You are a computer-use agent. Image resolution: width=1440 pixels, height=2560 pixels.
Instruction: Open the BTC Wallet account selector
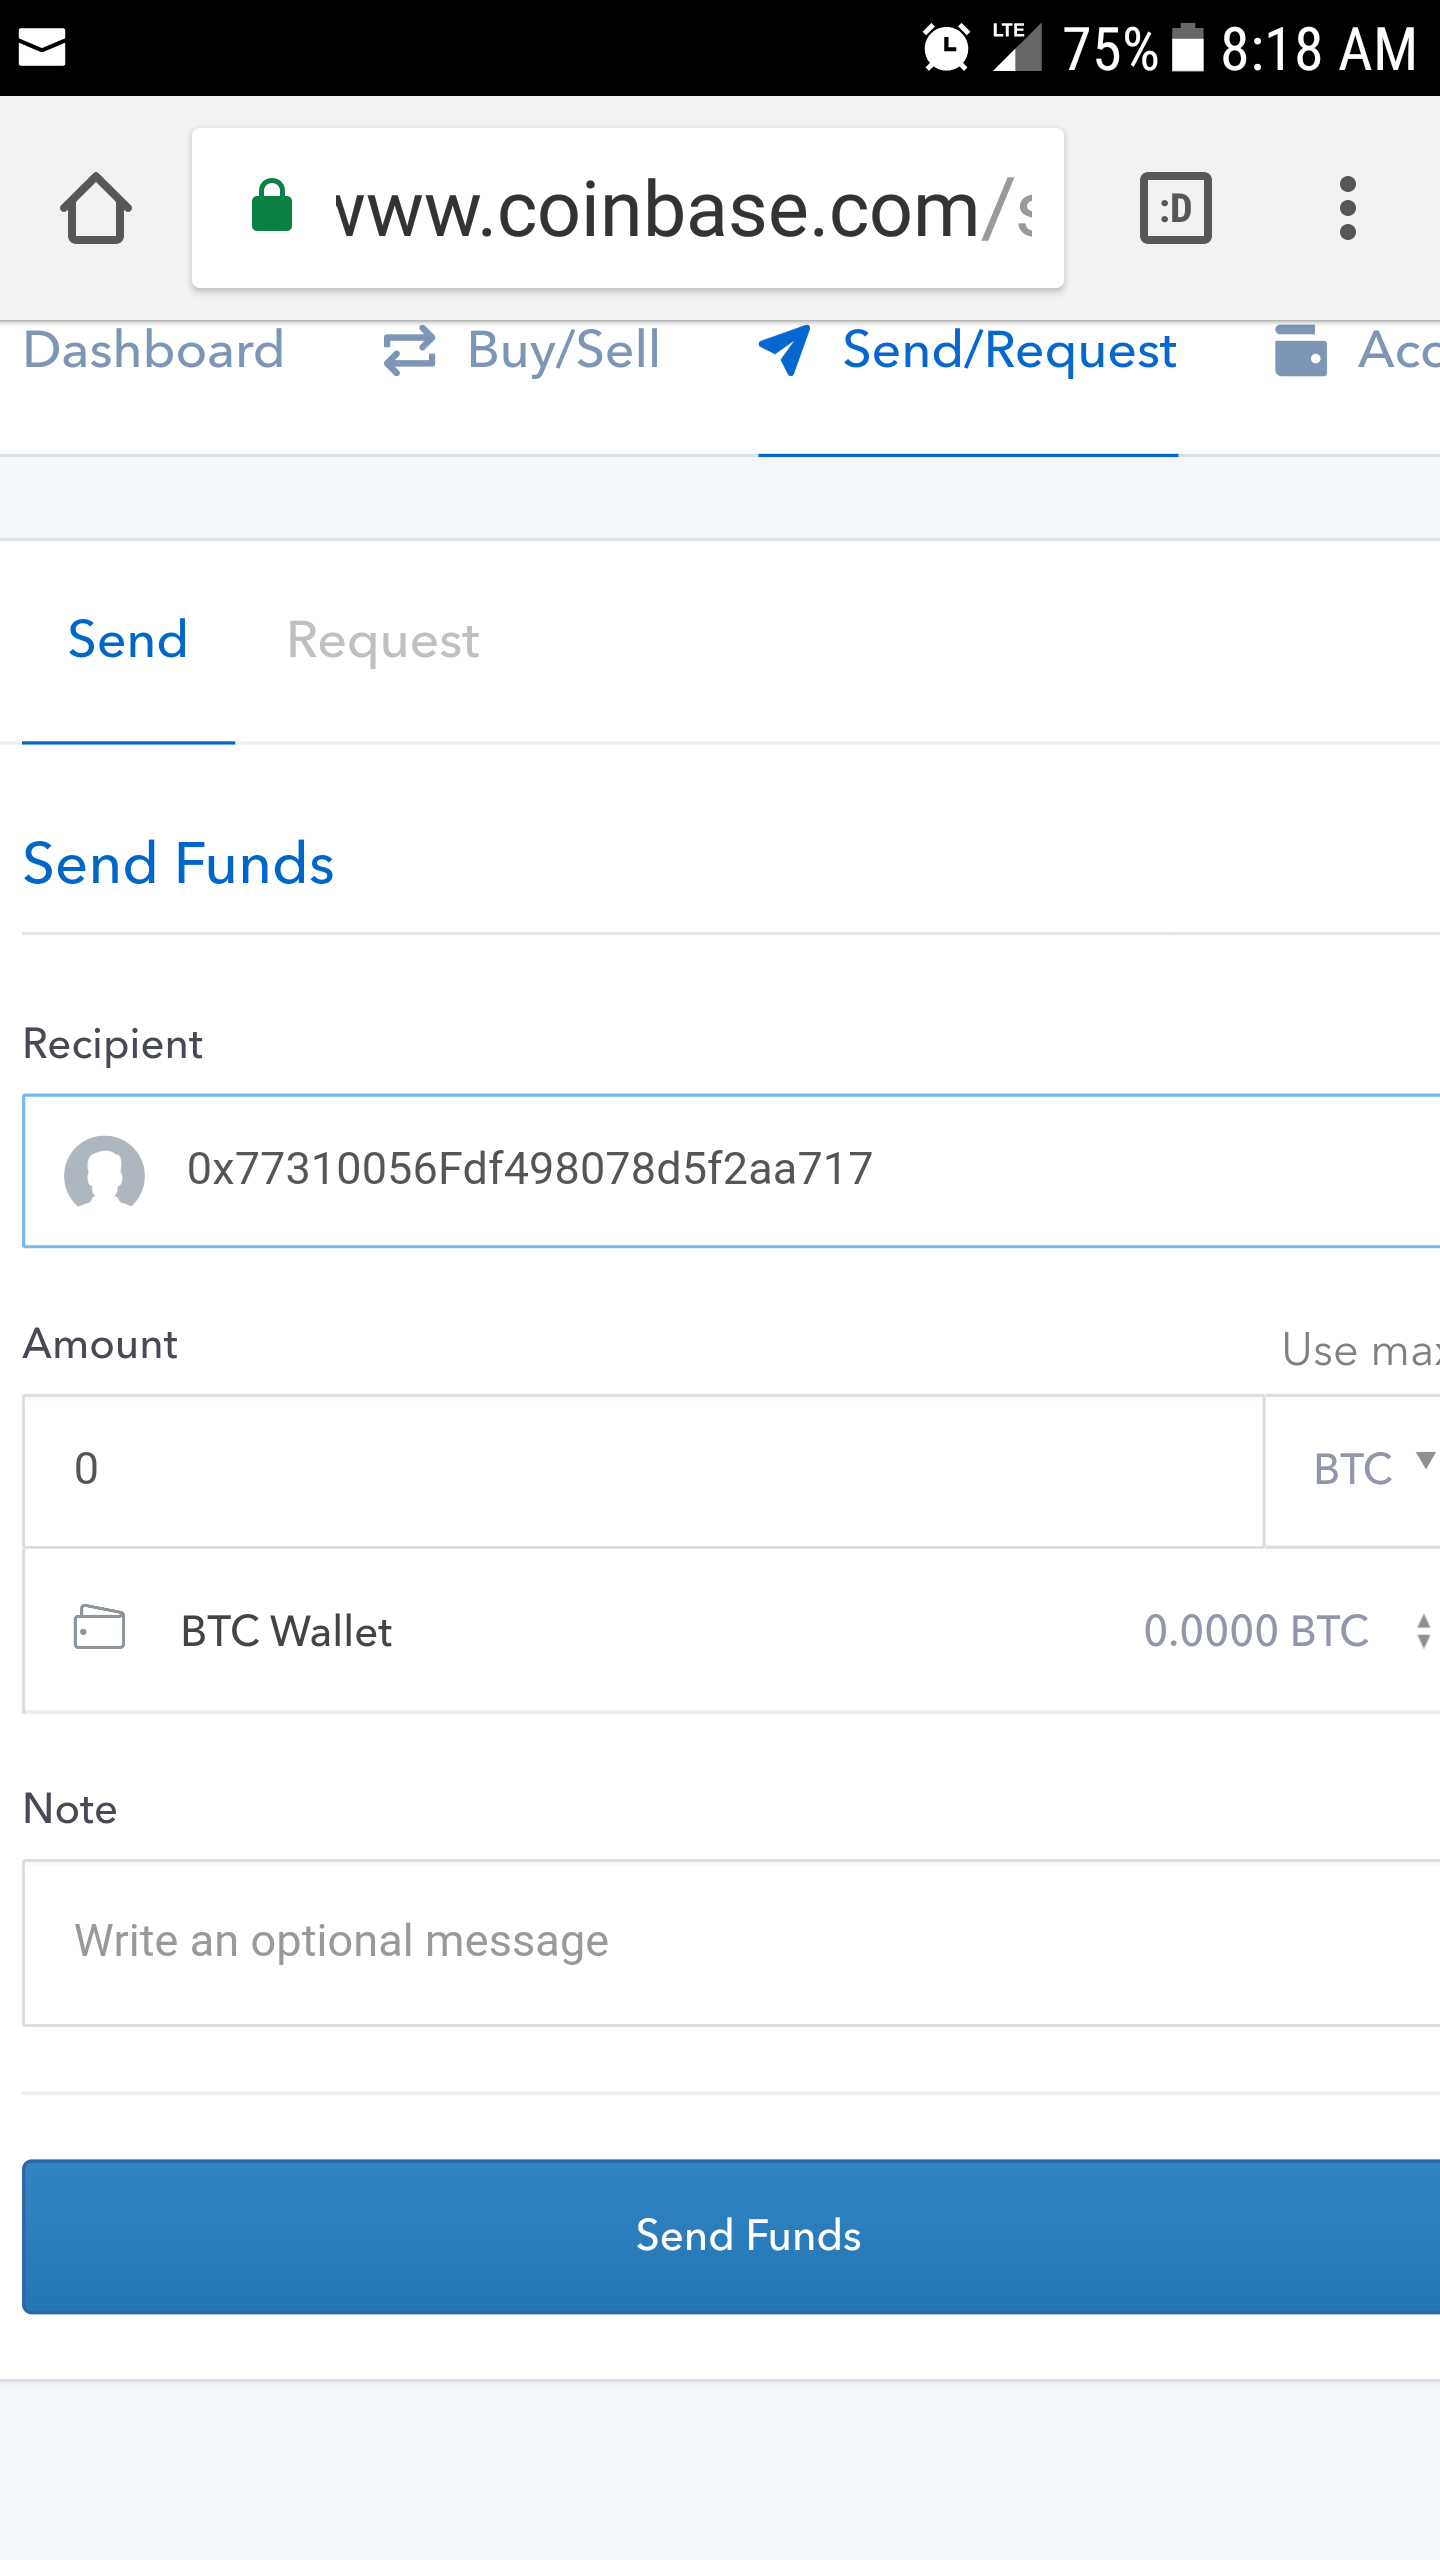(730, 1631)
